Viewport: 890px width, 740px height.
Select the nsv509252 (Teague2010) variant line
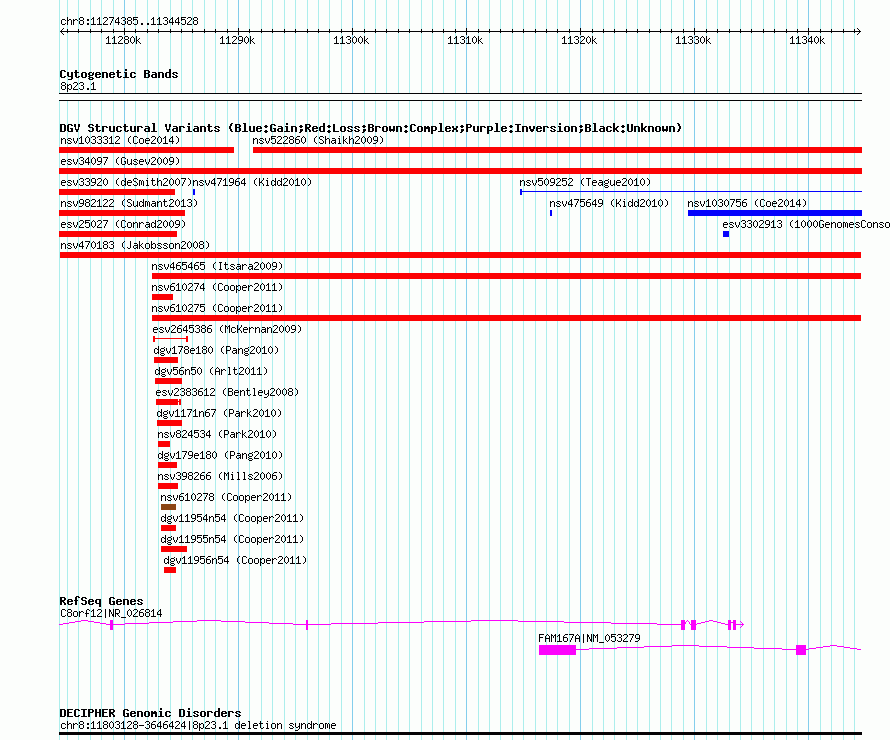point(690,191)
